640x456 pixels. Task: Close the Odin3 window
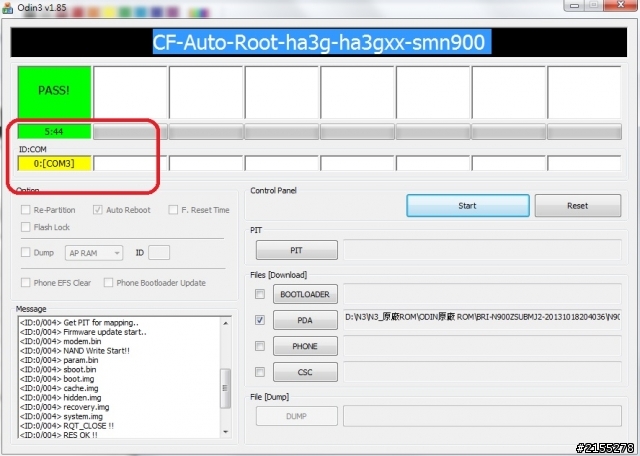(620, 5)
